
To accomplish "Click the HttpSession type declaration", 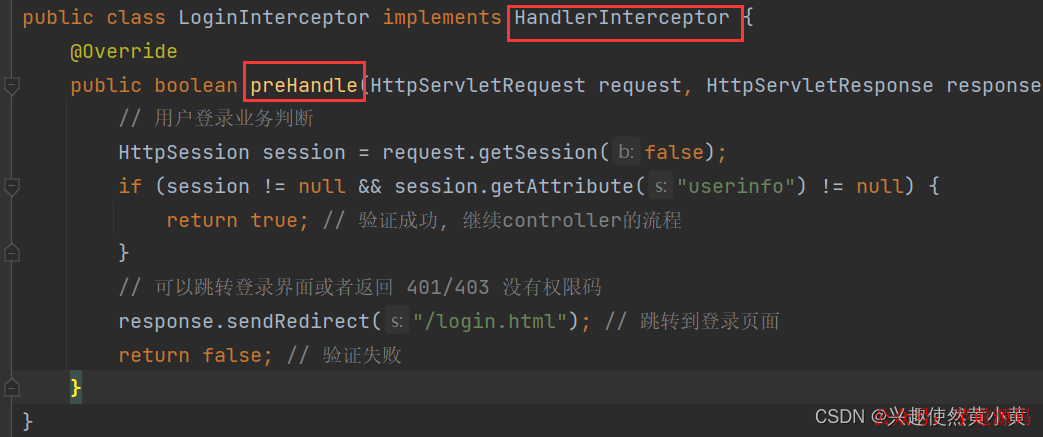I will [184, 152].
